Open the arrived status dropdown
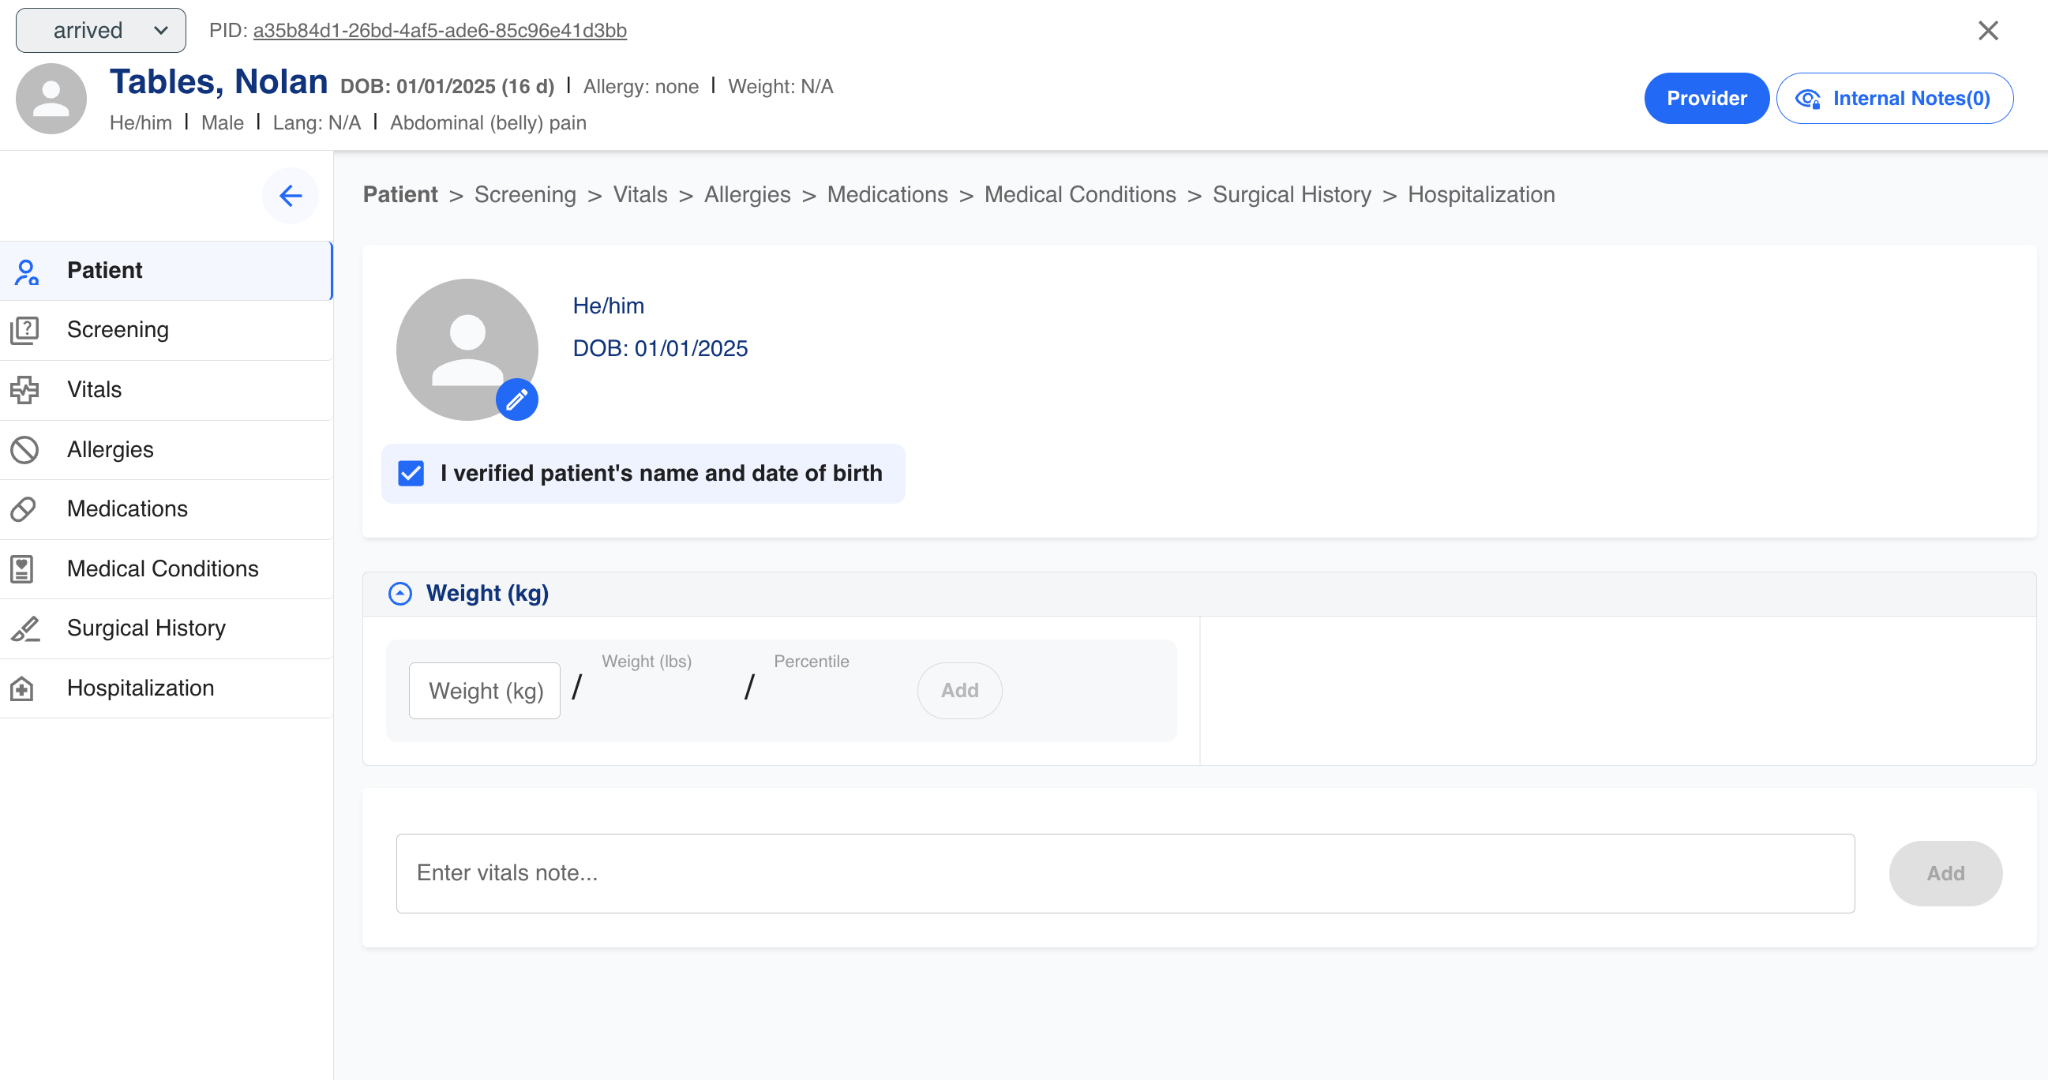 [x=101, y=31]
